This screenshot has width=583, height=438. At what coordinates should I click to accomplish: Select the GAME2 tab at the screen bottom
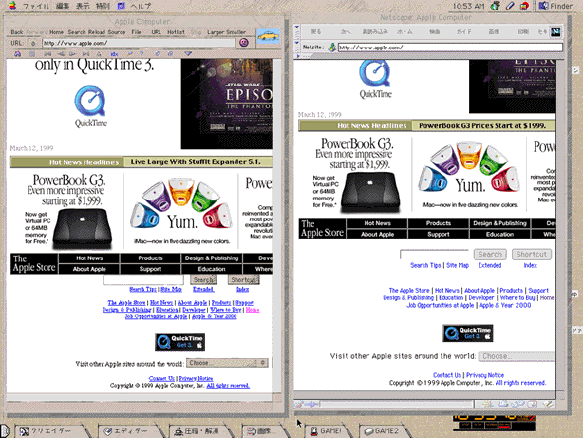pos(383,431)
